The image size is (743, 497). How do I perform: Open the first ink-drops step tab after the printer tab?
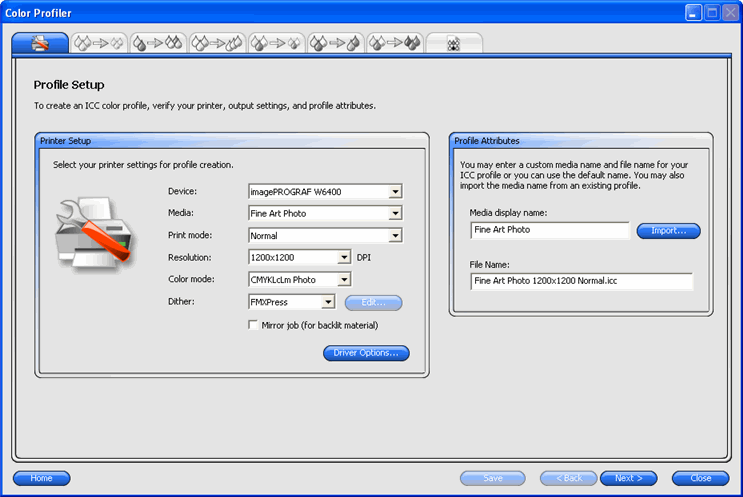coord(99,43)
